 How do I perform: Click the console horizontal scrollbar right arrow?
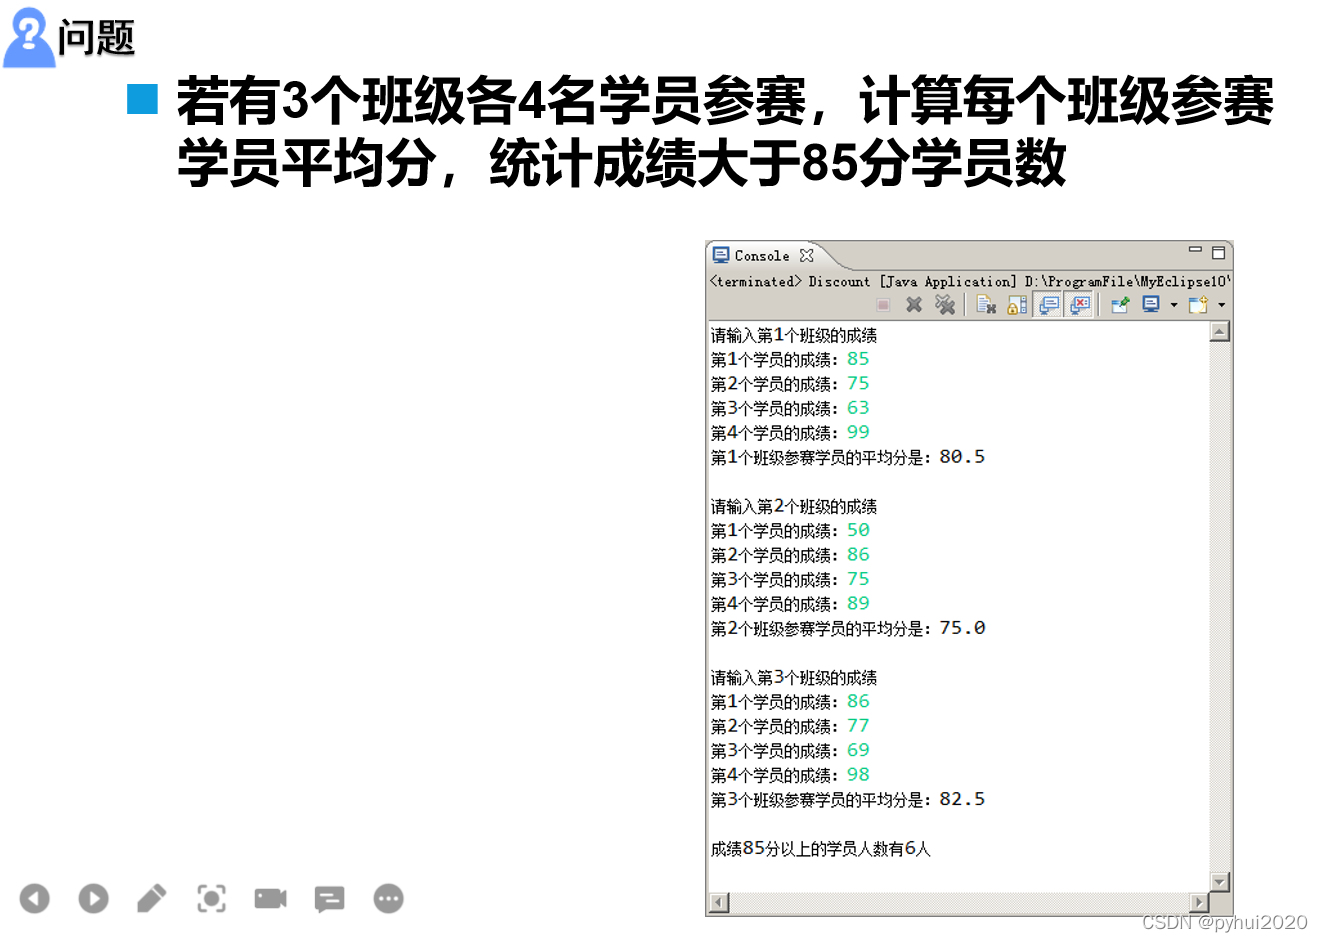coord(1199,904)
